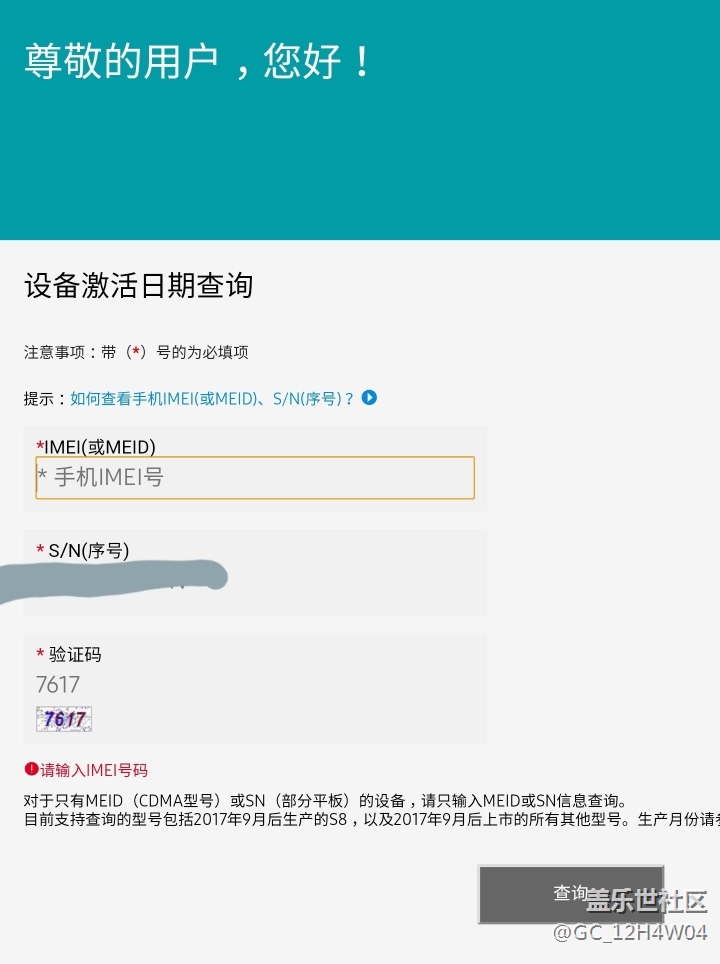Click into the S/N(序号) input field
The height and width of the screenshot is (964, 720).
pyautogui.click(x=255, y=580)
